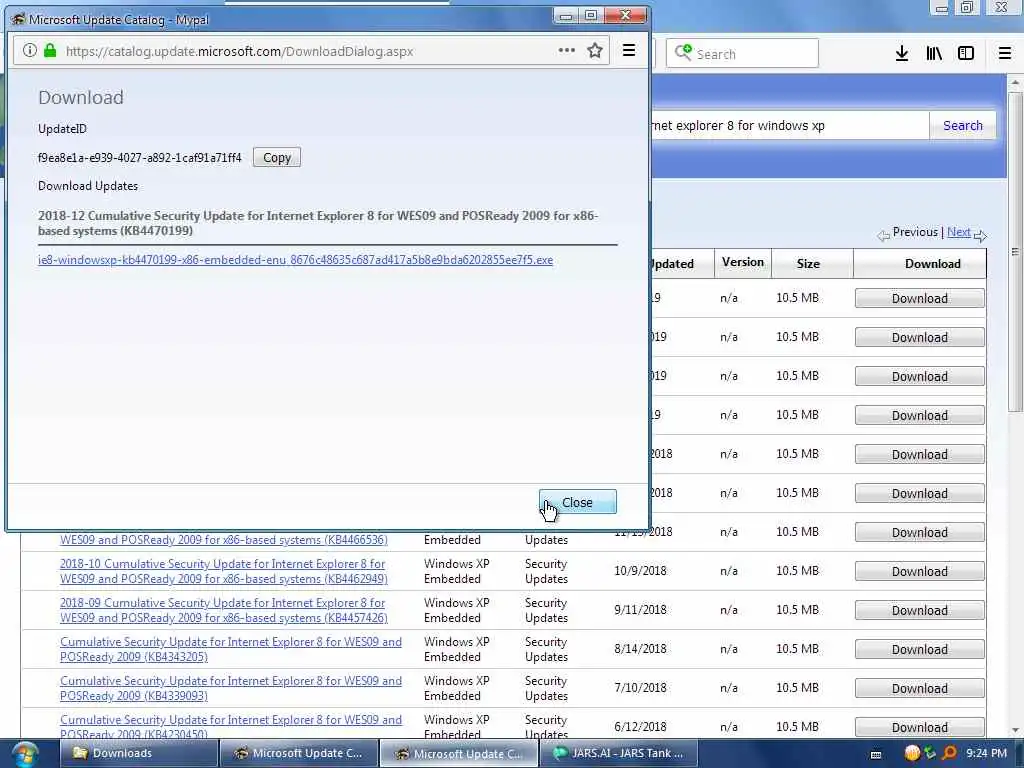Open the main browser hamburger menu
The image size is (1024, 768).
click(1005, 54)
